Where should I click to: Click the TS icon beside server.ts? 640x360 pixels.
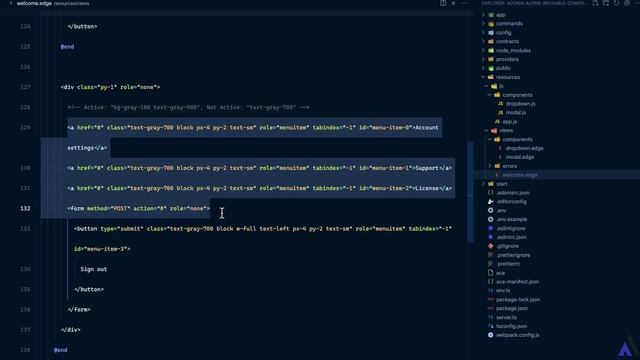pos(491,317)
